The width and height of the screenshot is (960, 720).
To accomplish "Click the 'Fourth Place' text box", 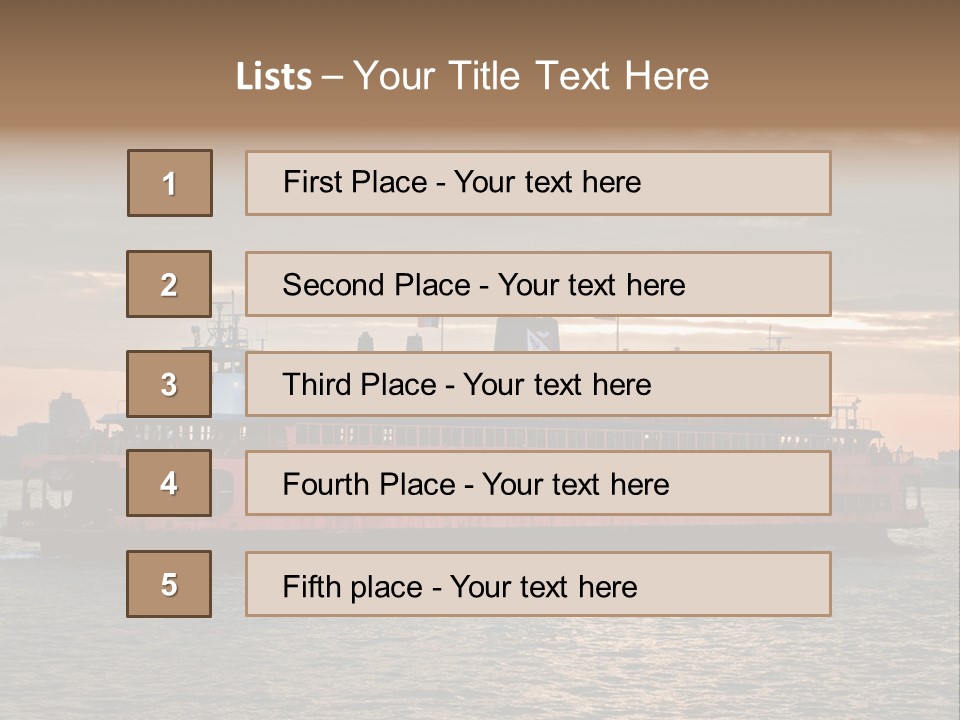I will [538, 484].
